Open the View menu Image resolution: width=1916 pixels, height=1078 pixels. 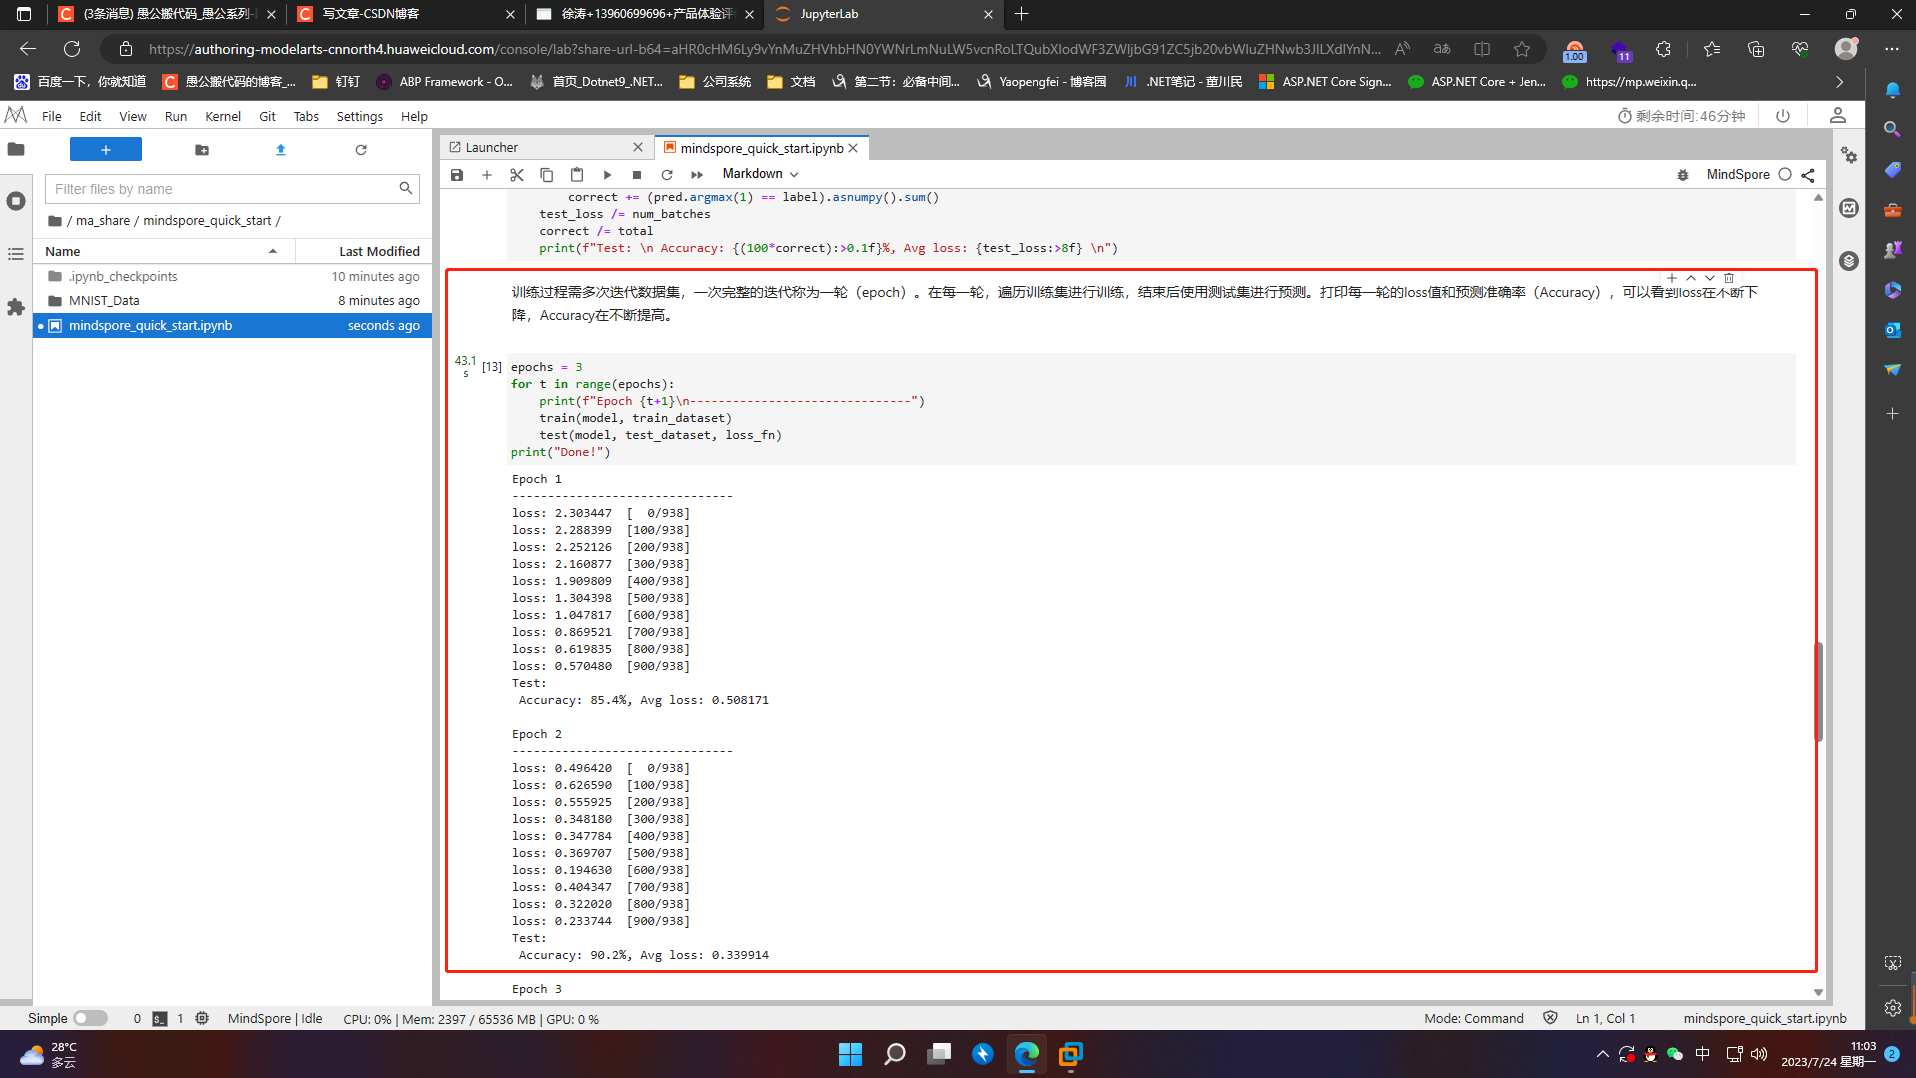tap(133, 116)
